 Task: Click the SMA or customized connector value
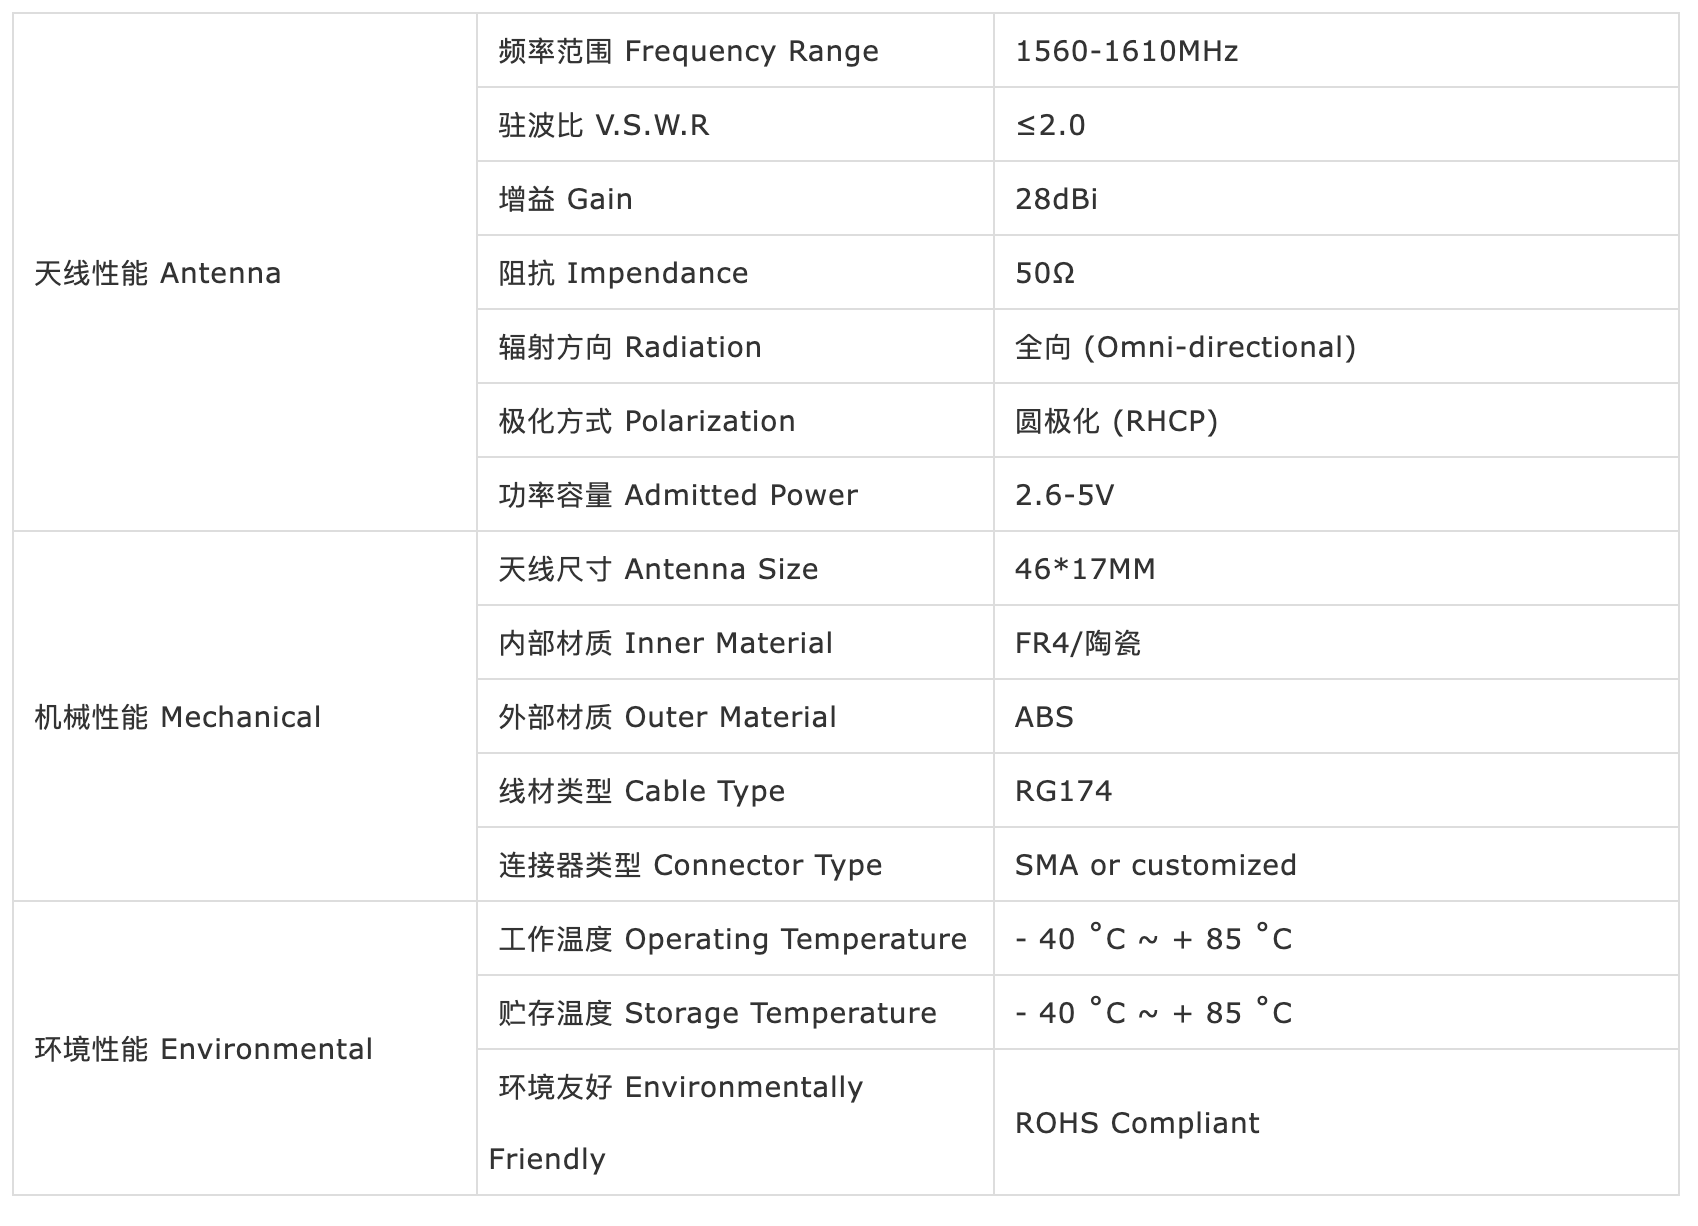click(x=1155, y=865)
